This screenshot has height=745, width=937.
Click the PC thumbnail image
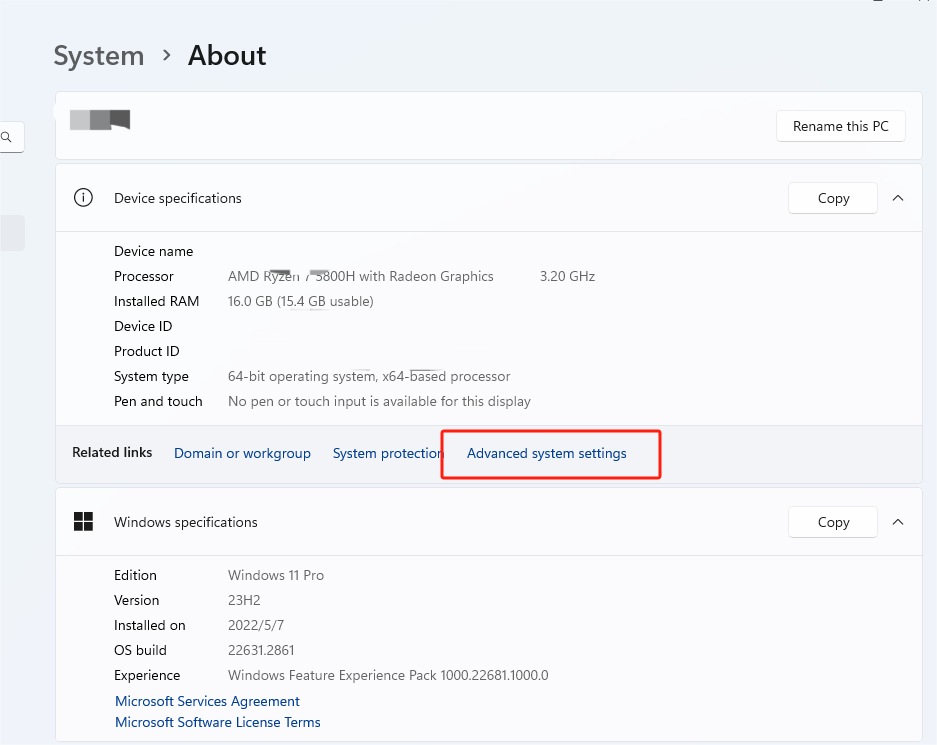point(100,119)
